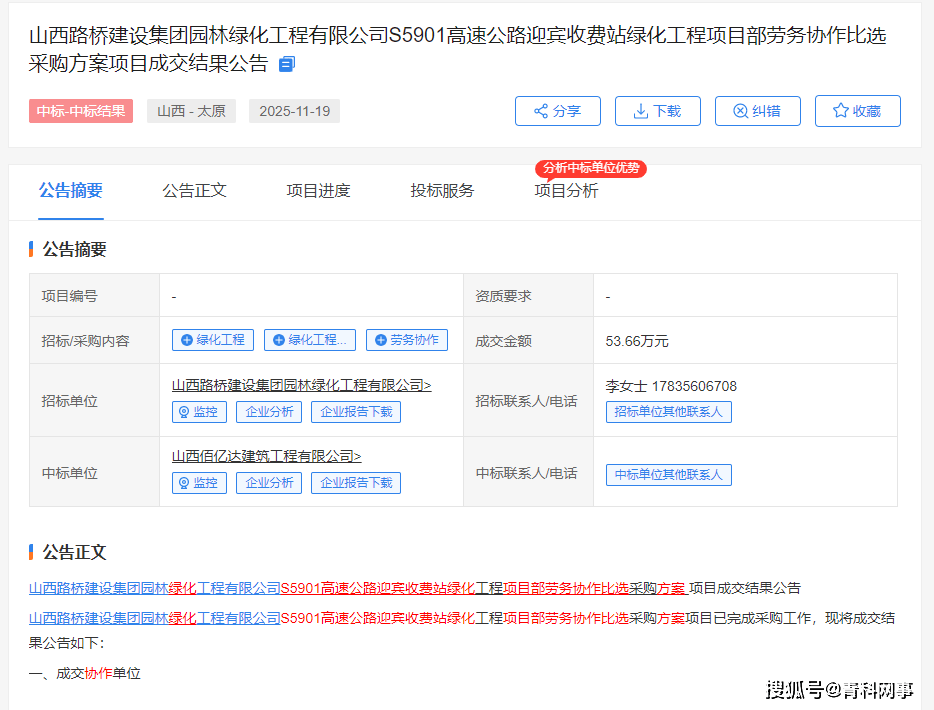Click the 纠错 error correction button

(757, 111)
